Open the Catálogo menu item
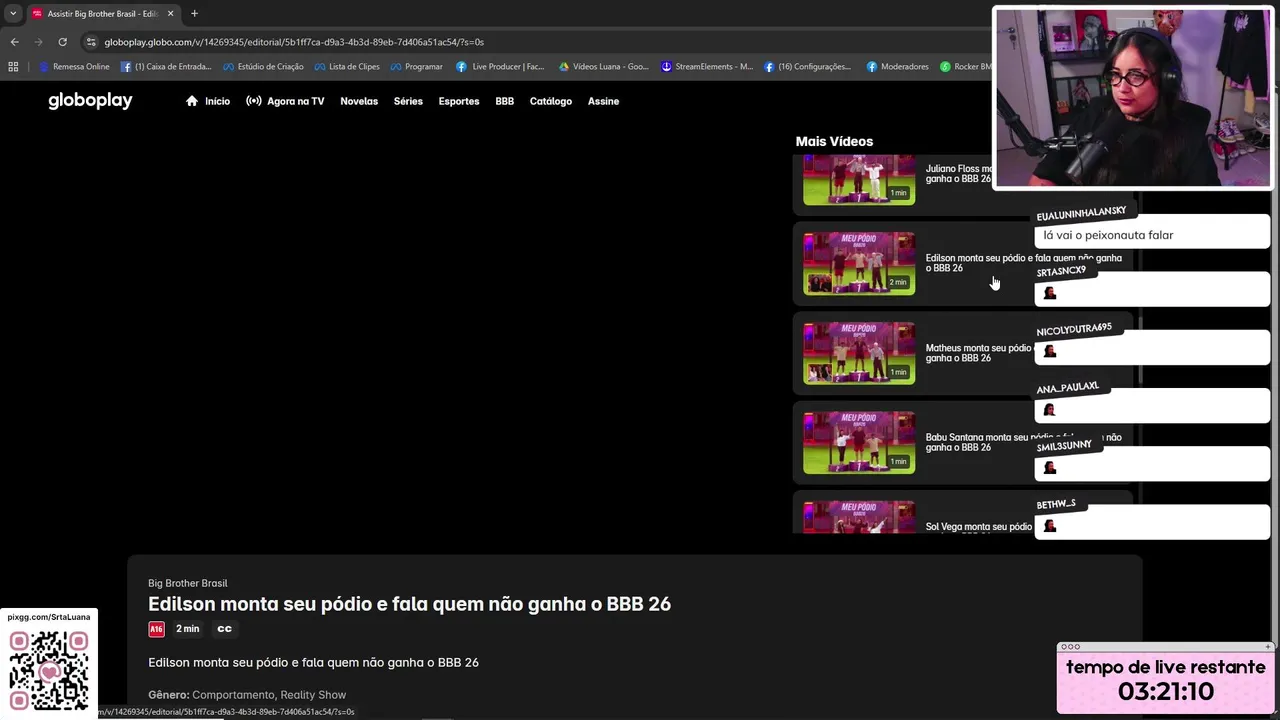Screen dimensions: 1280x720 (x=551, y=101)
